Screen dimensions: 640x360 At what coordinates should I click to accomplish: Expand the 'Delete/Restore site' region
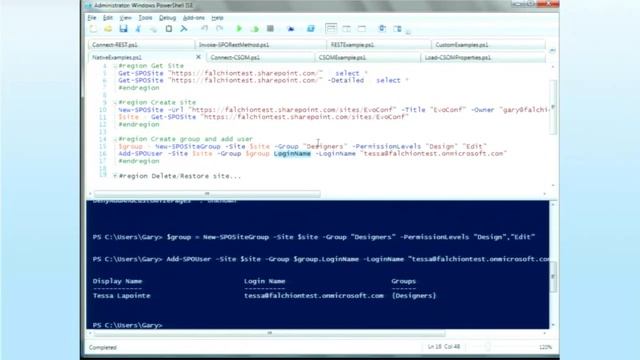(x=115, y=176)
